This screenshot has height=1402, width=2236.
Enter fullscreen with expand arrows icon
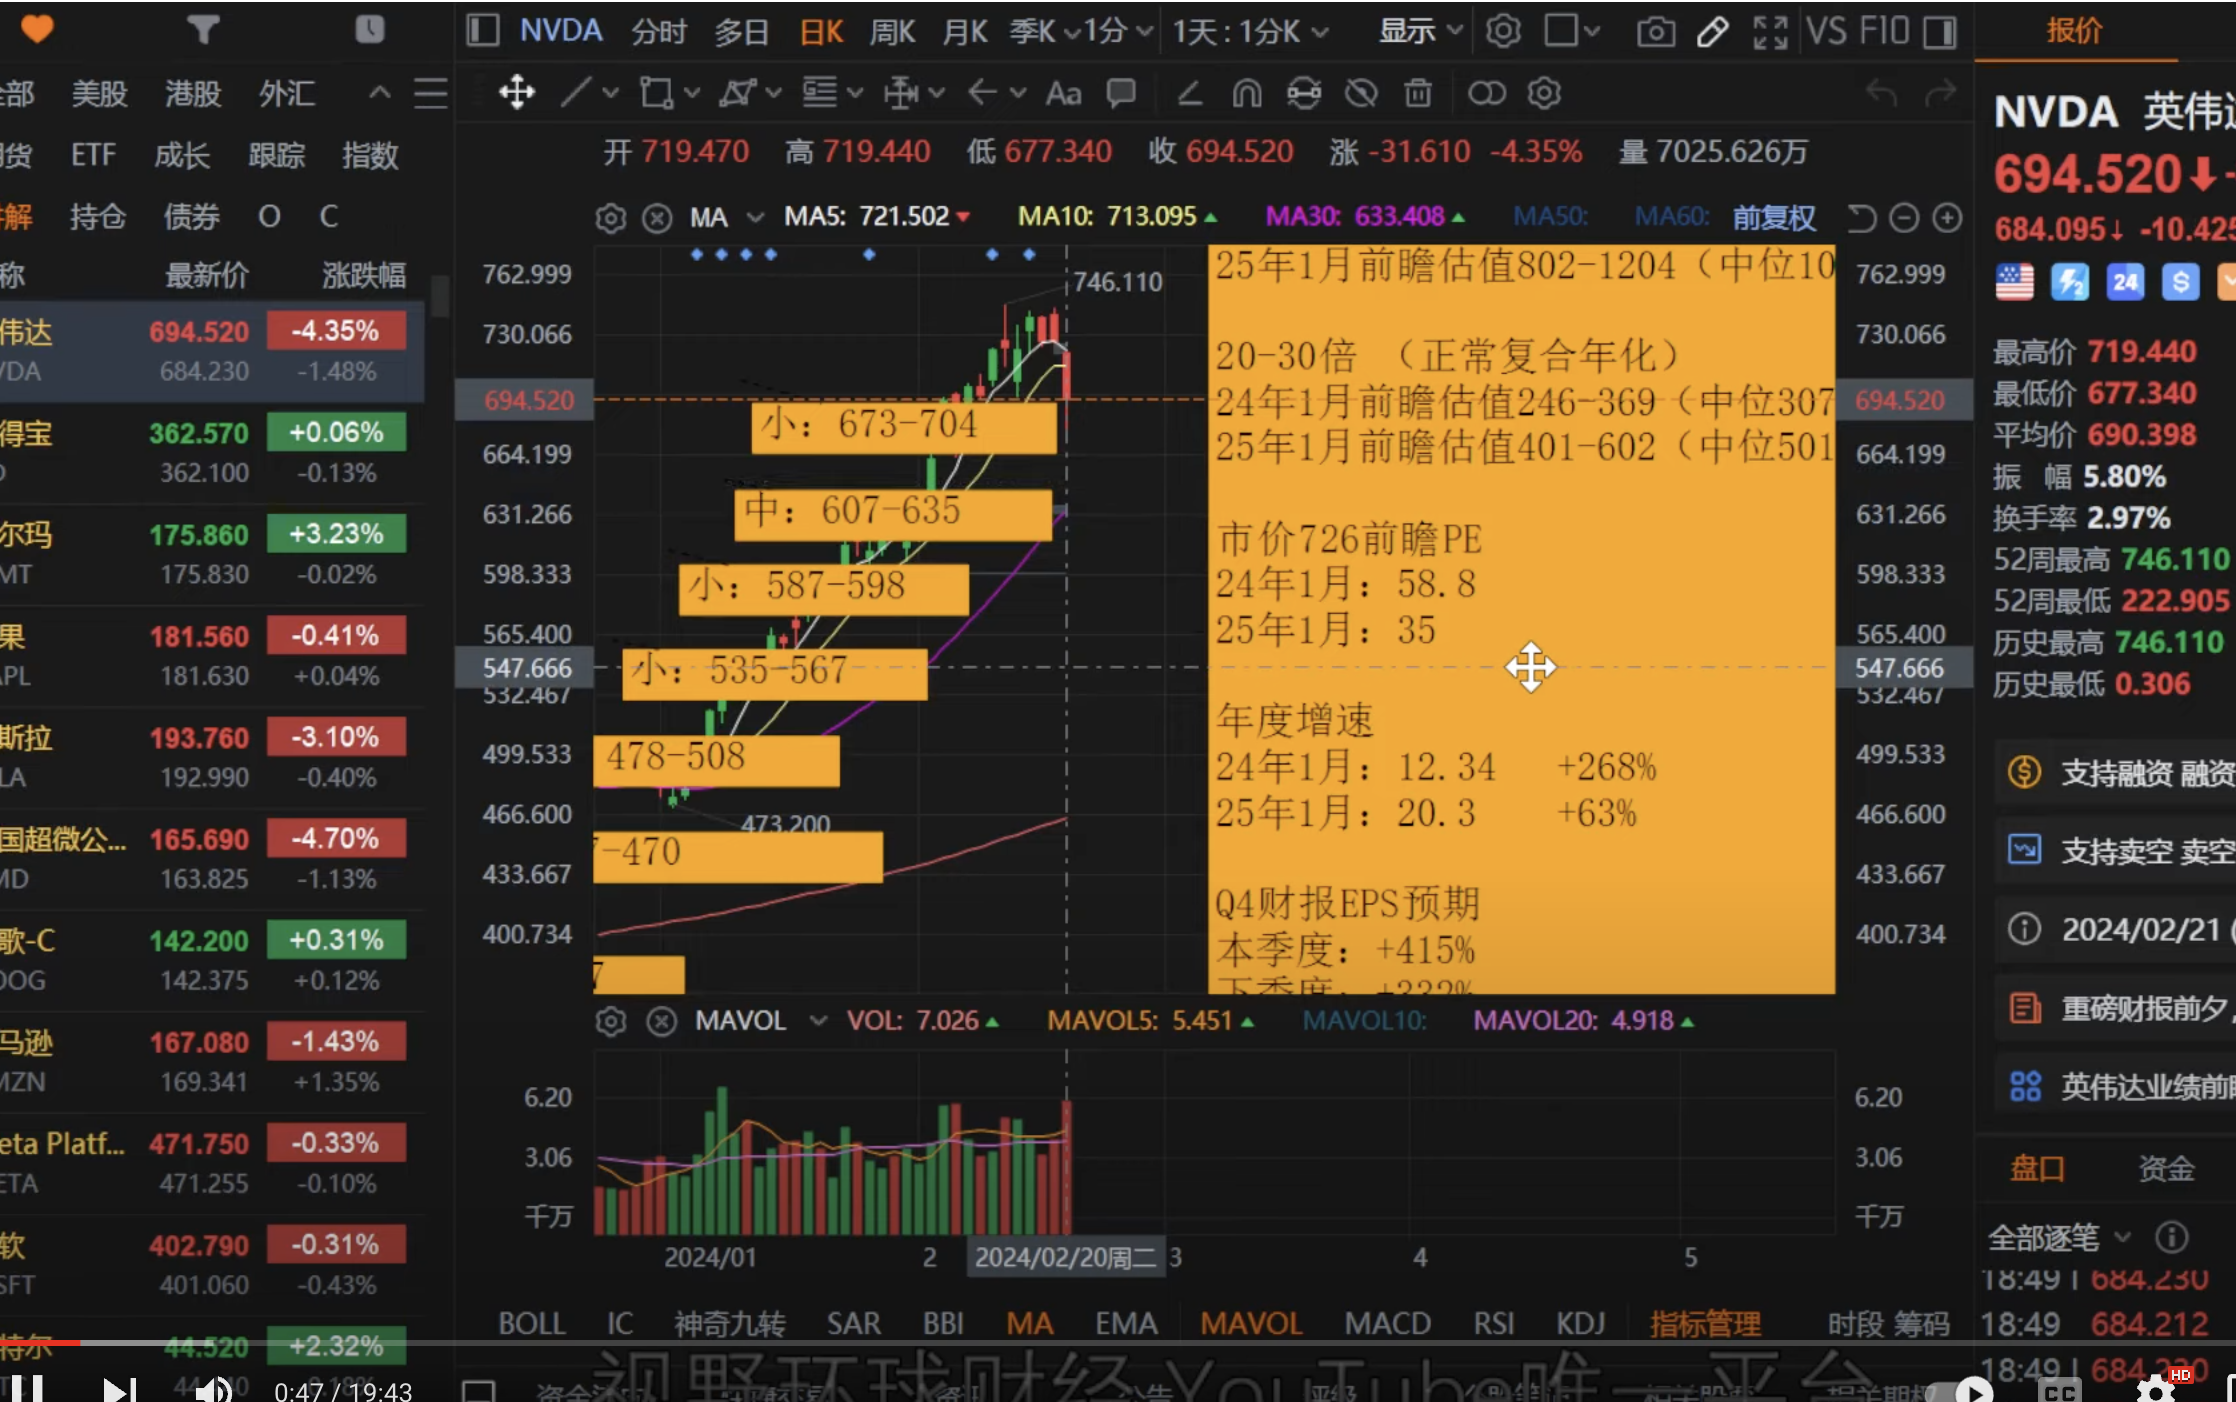click(1770, 32)
